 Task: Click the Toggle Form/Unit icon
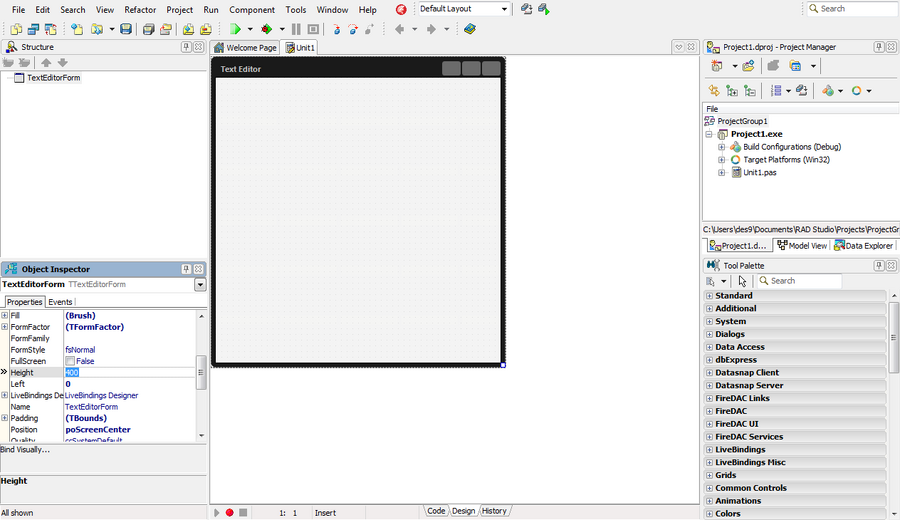pos(51,29)
